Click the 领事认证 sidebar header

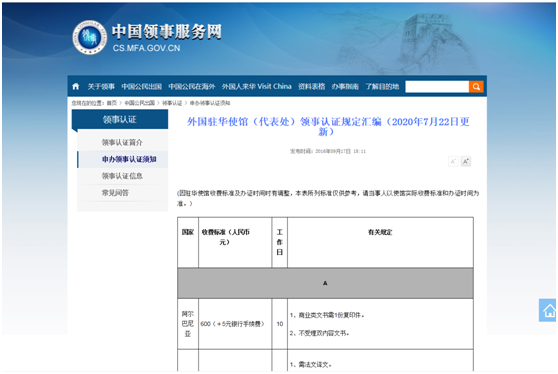[x=120, y=120]
